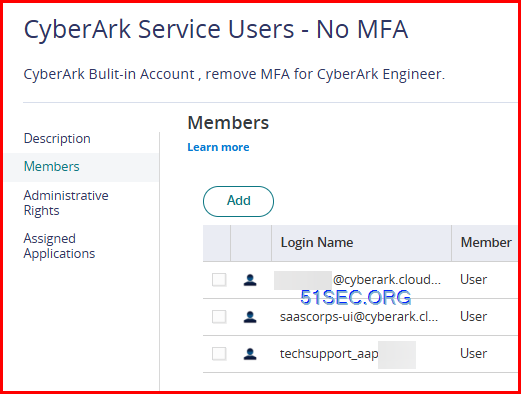521x394 pixels.
Task: Go to Assigned Applications section
Action: click(59, 246)
